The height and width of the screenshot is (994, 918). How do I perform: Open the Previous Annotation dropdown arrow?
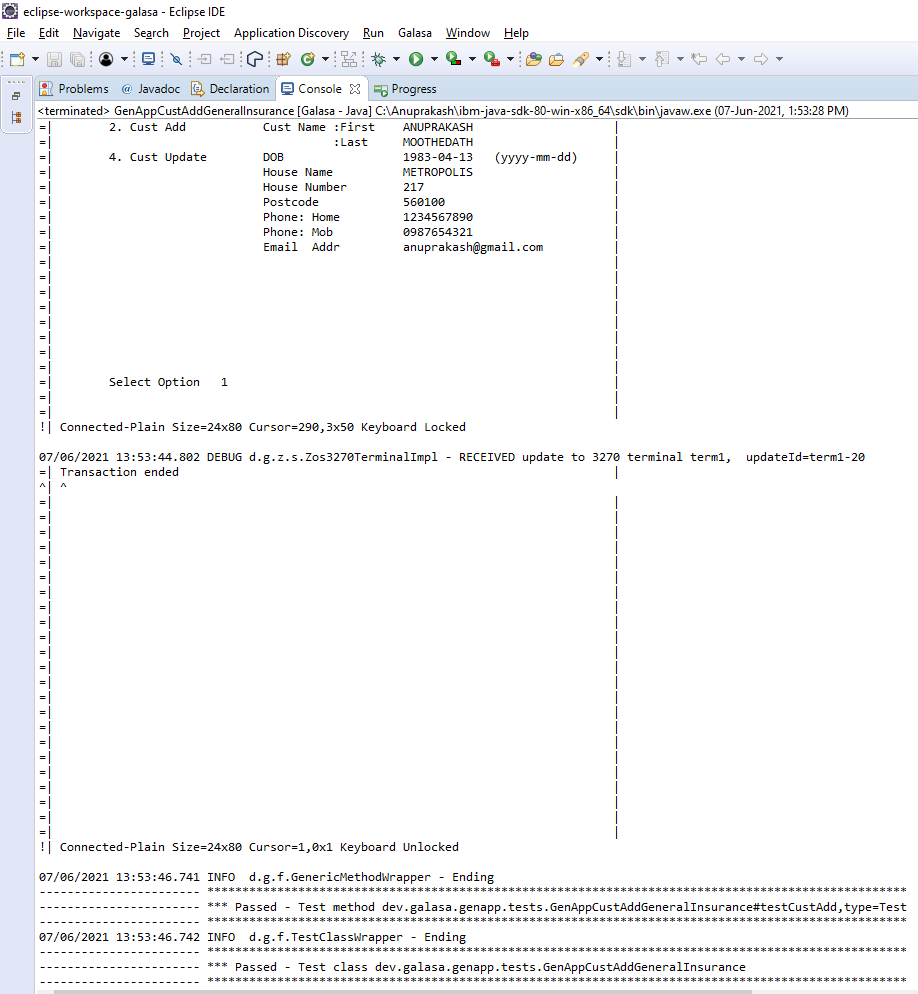(680, 59)
